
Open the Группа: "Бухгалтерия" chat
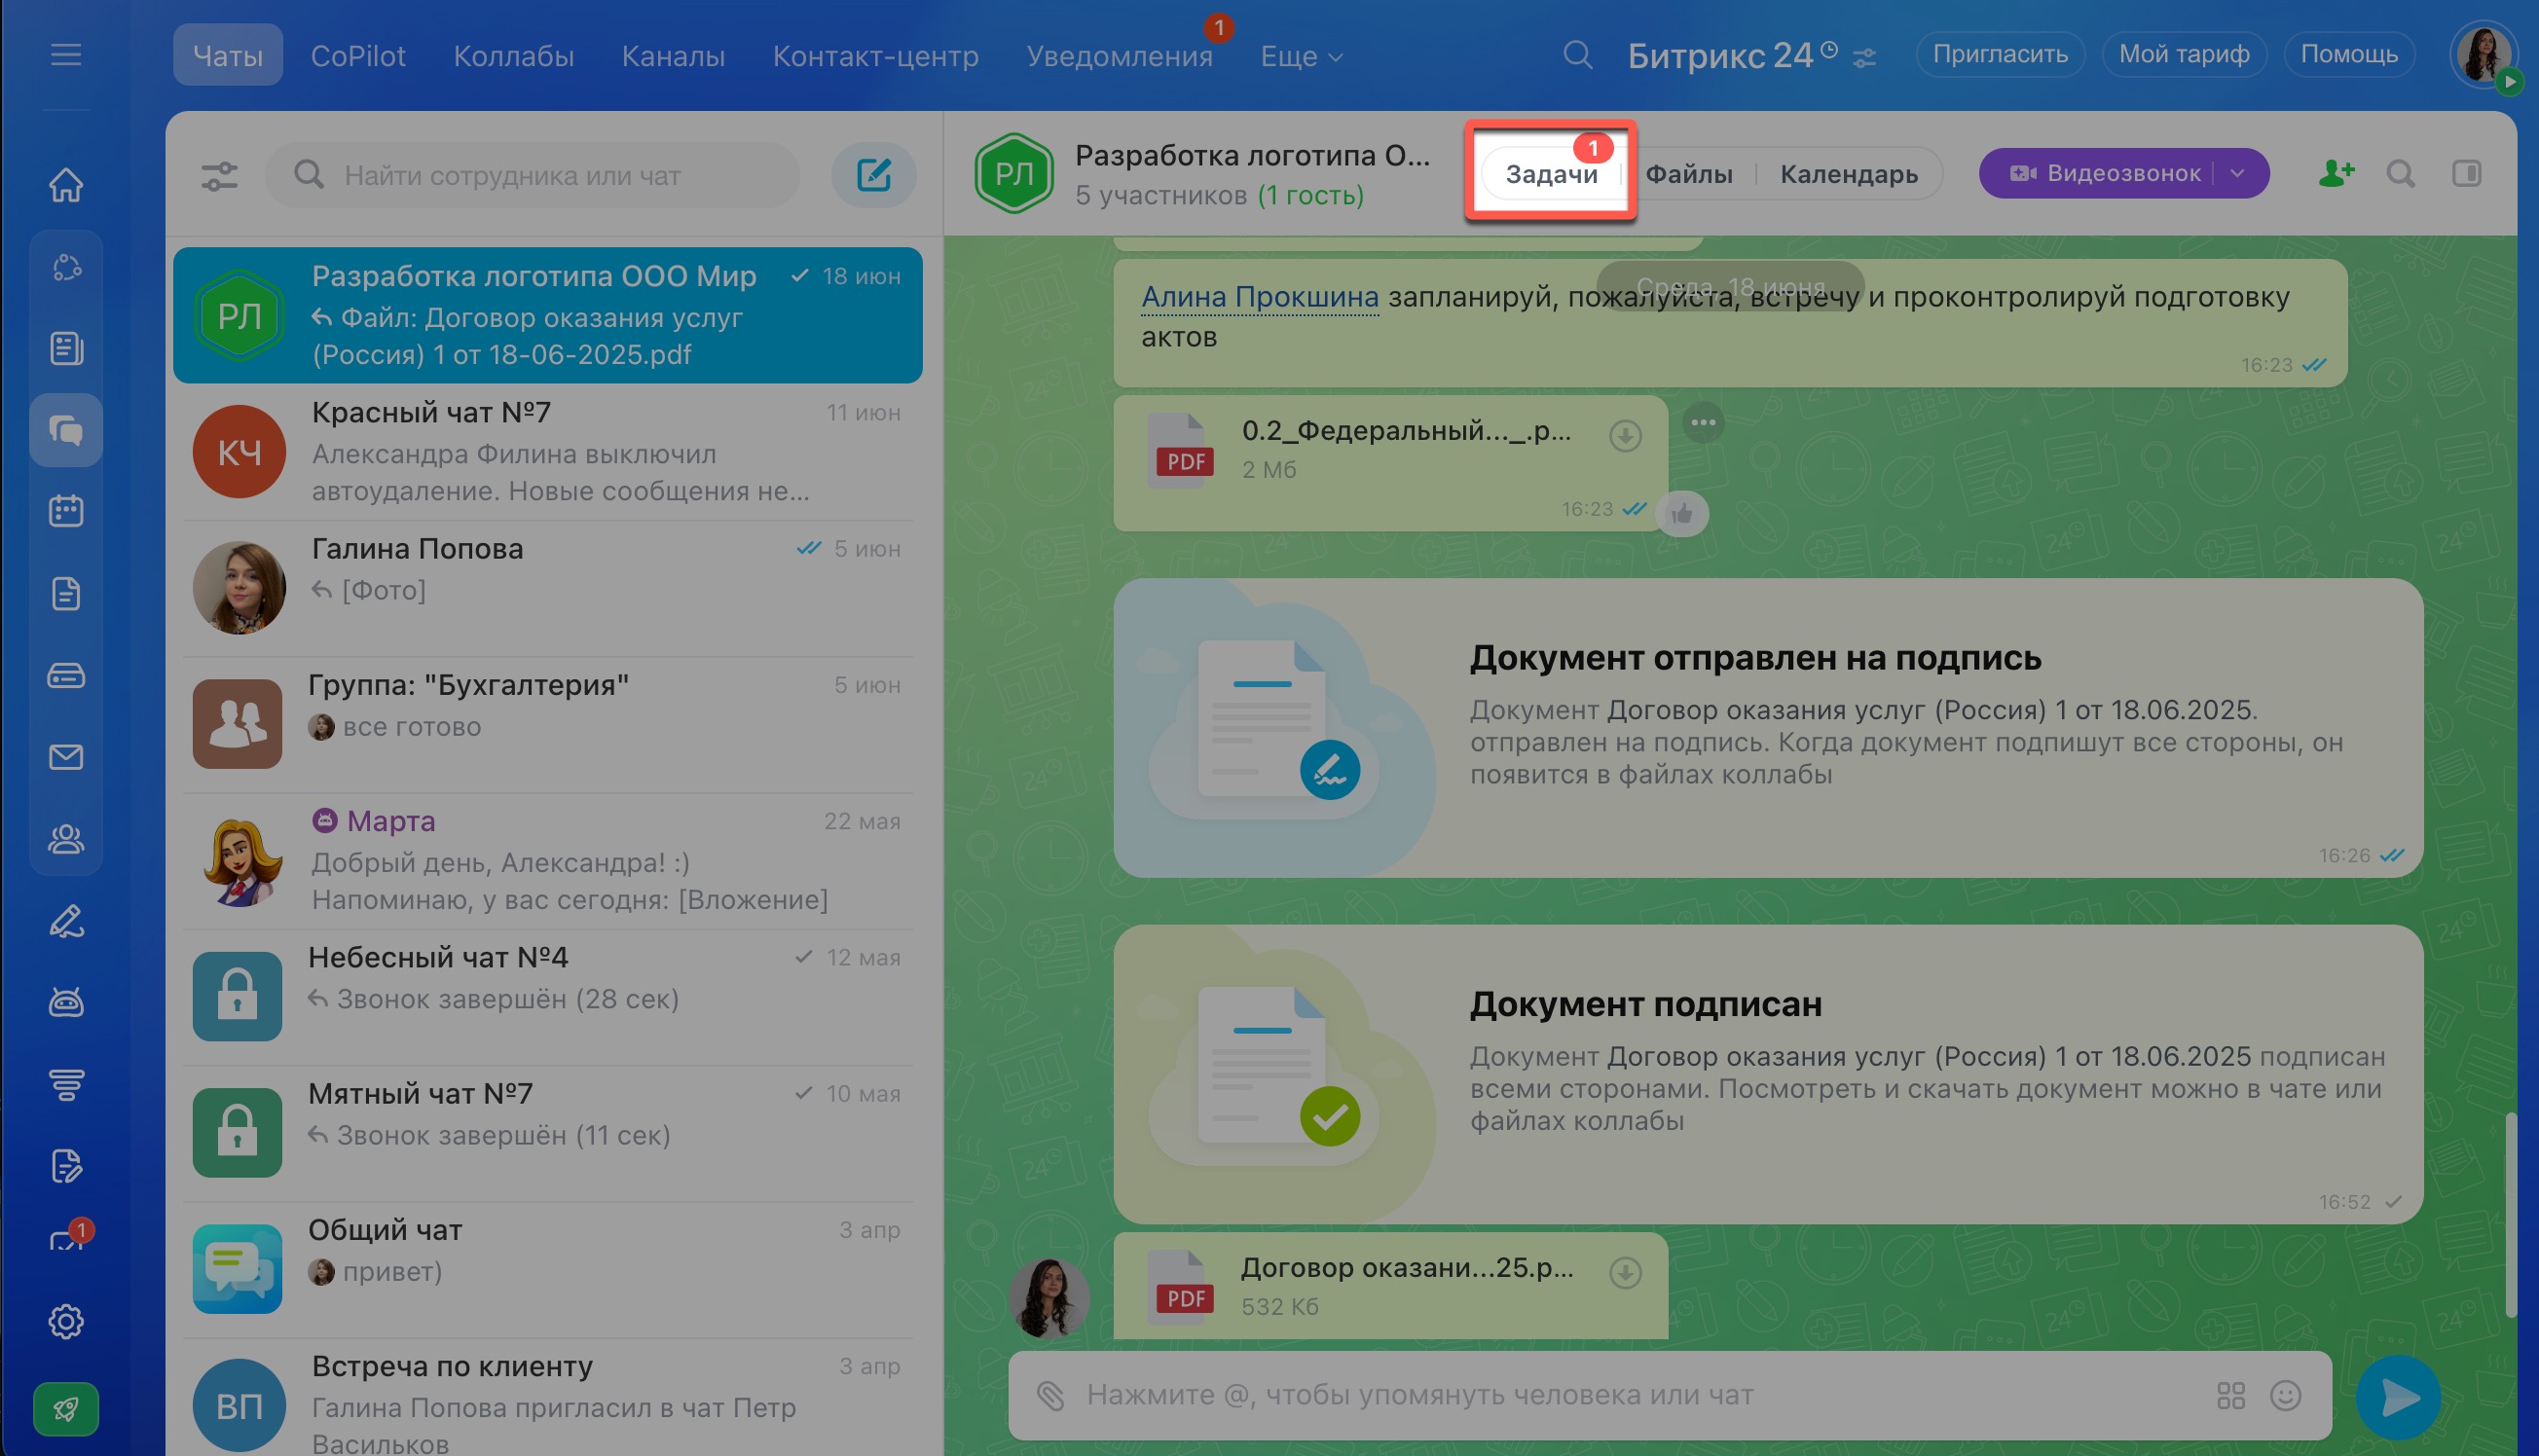[548, 723]
